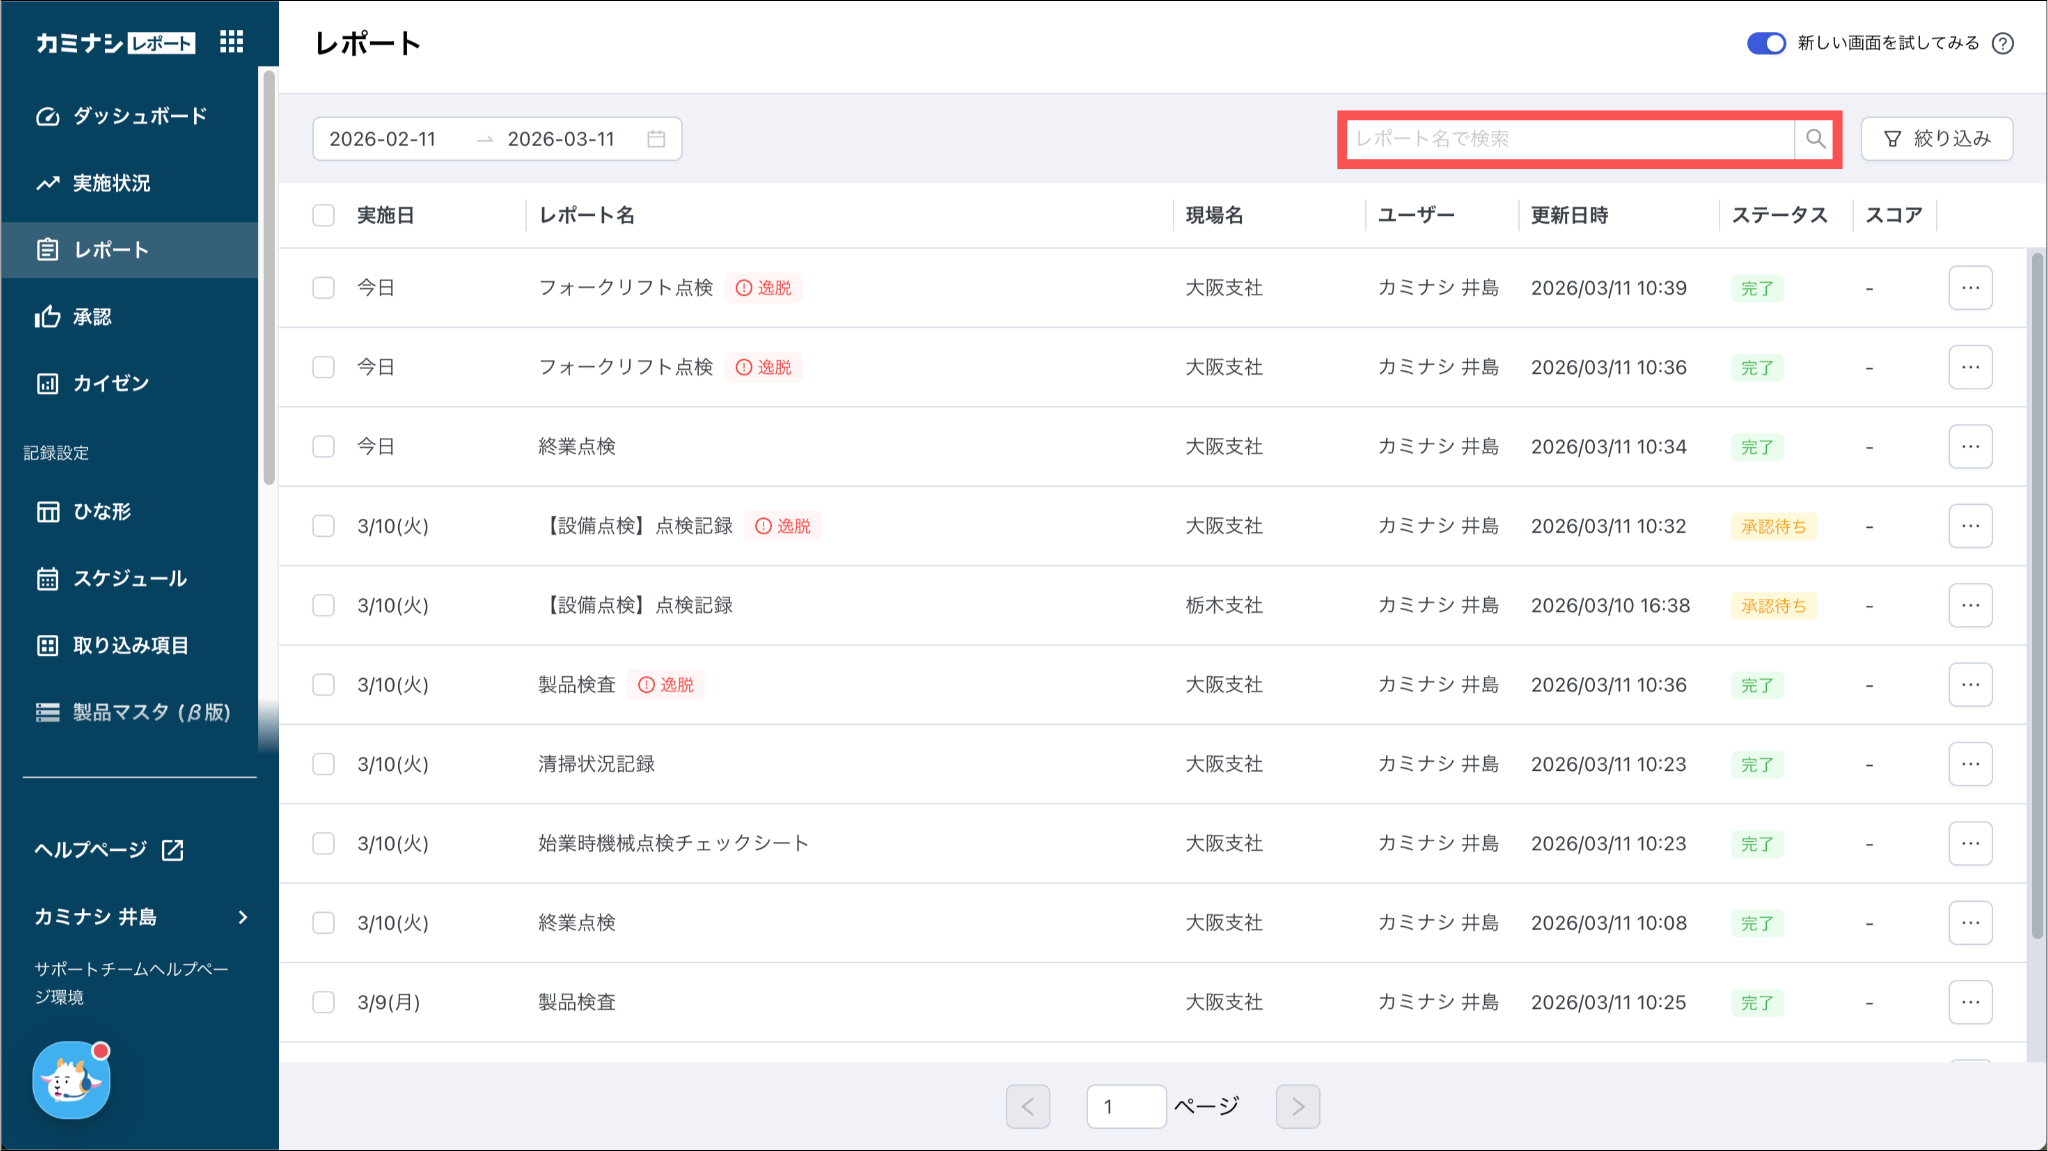Click the search magnifier icon
2048x1151 pixels.
click(1815, 139)
